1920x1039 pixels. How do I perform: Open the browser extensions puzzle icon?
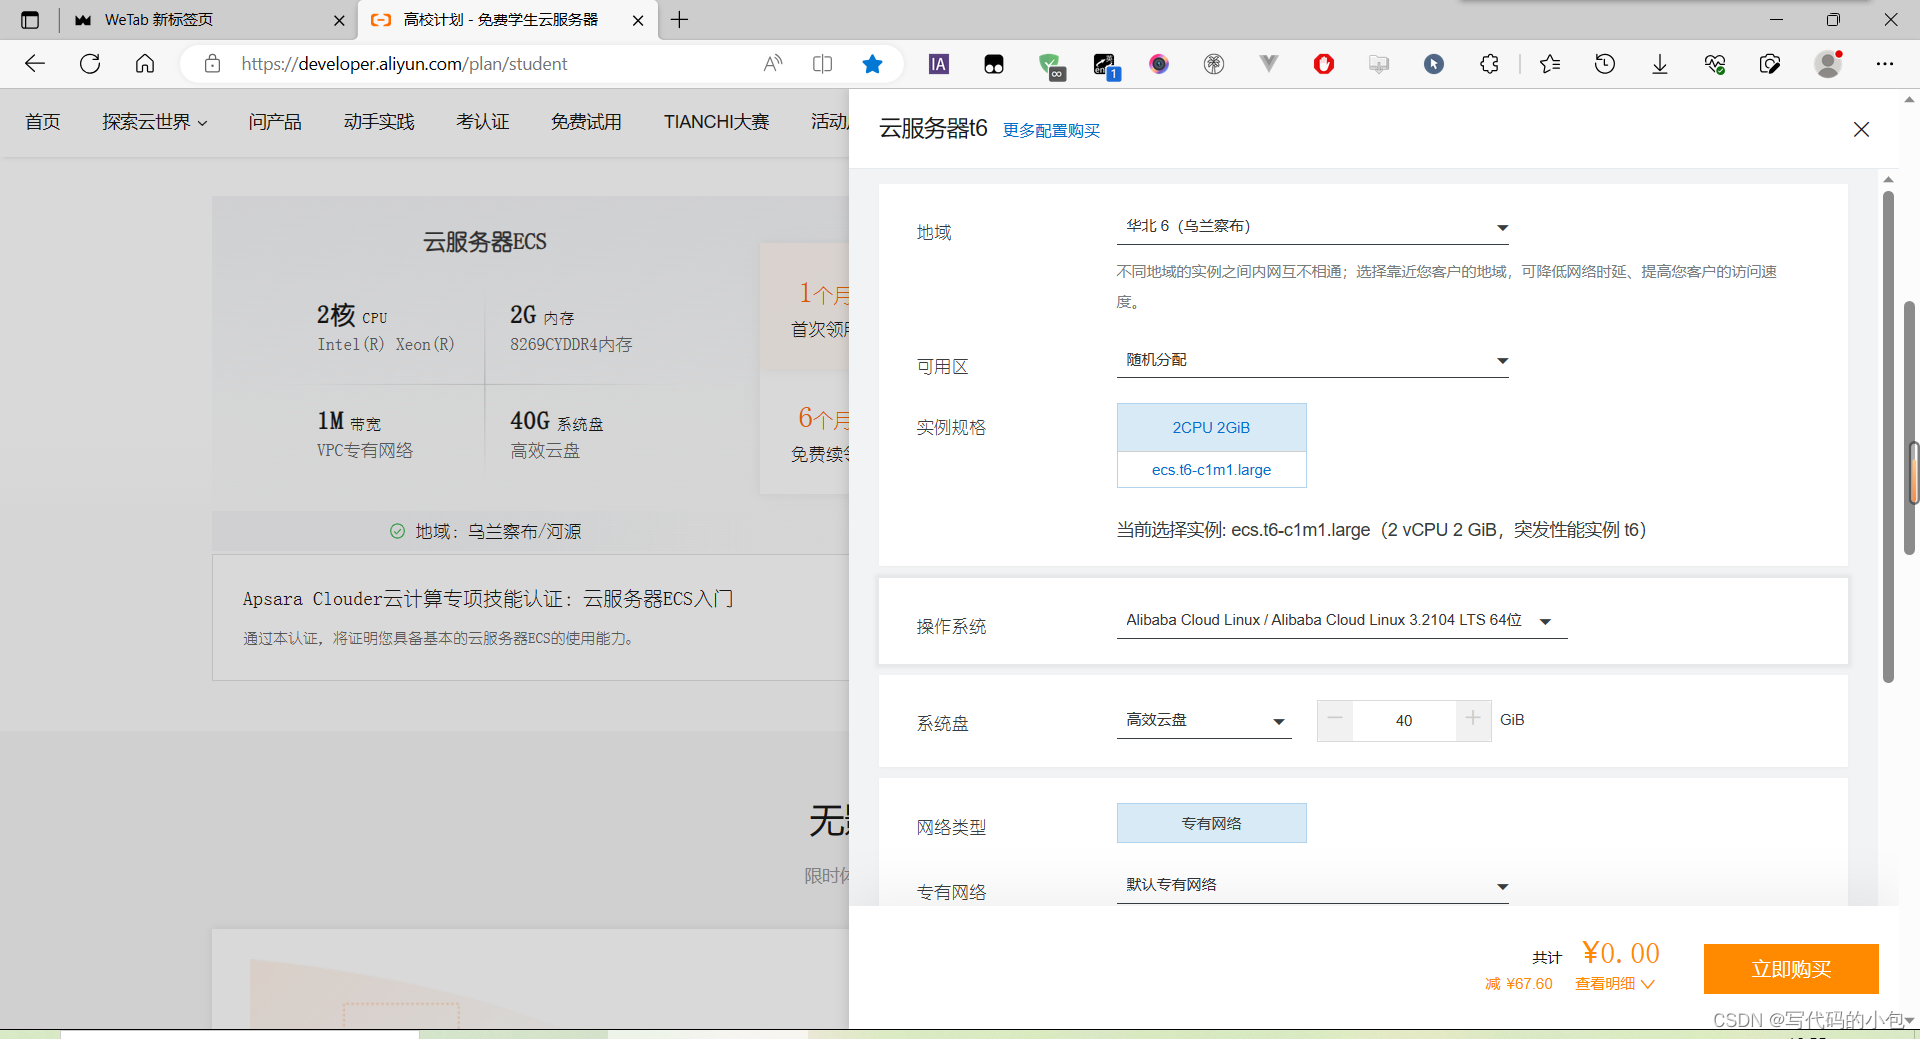[1489, 64]
